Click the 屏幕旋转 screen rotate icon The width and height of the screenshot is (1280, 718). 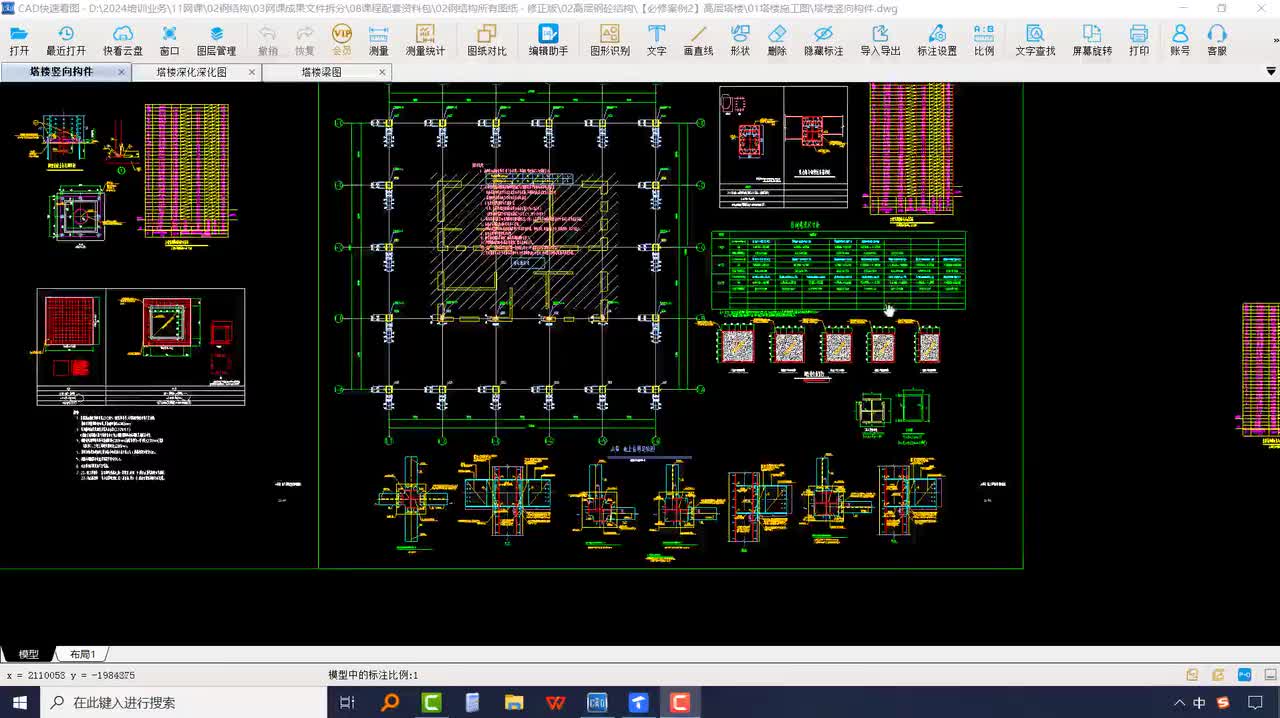tap(1092, 40)
